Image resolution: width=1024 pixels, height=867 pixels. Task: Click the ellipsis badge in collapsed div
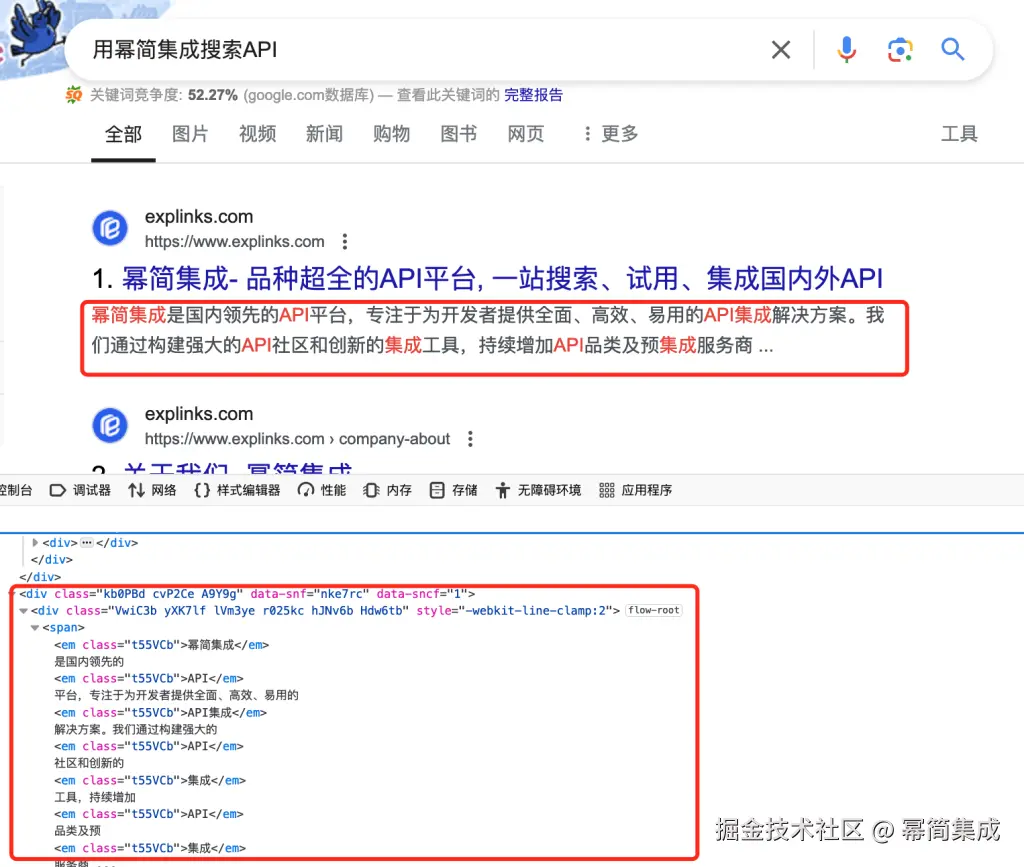[x=86, y=543]
